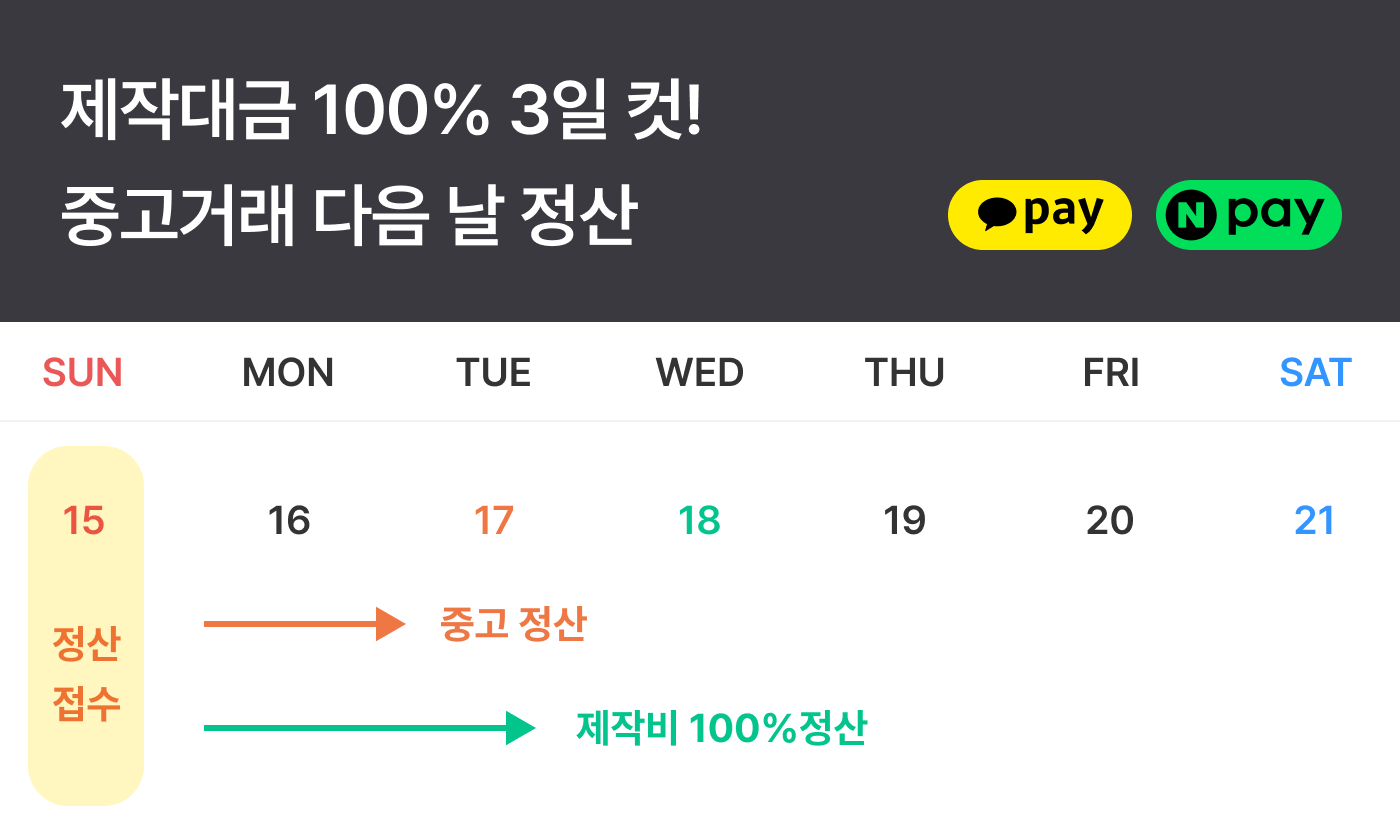This screenshot has width=1400, height=830.
Task: Click the 정산 접수 label
Action: [86, 674]
